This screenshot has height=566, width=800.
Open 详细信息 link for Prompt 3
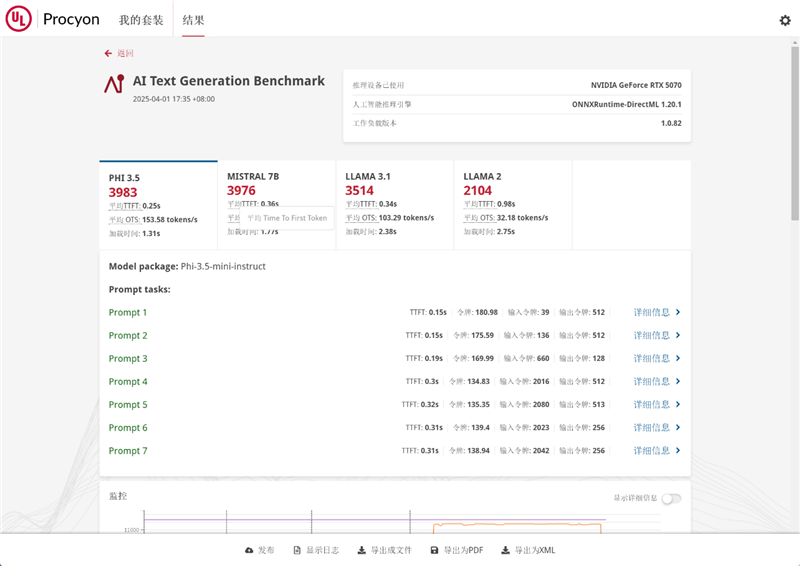click(x=652, y=358)
